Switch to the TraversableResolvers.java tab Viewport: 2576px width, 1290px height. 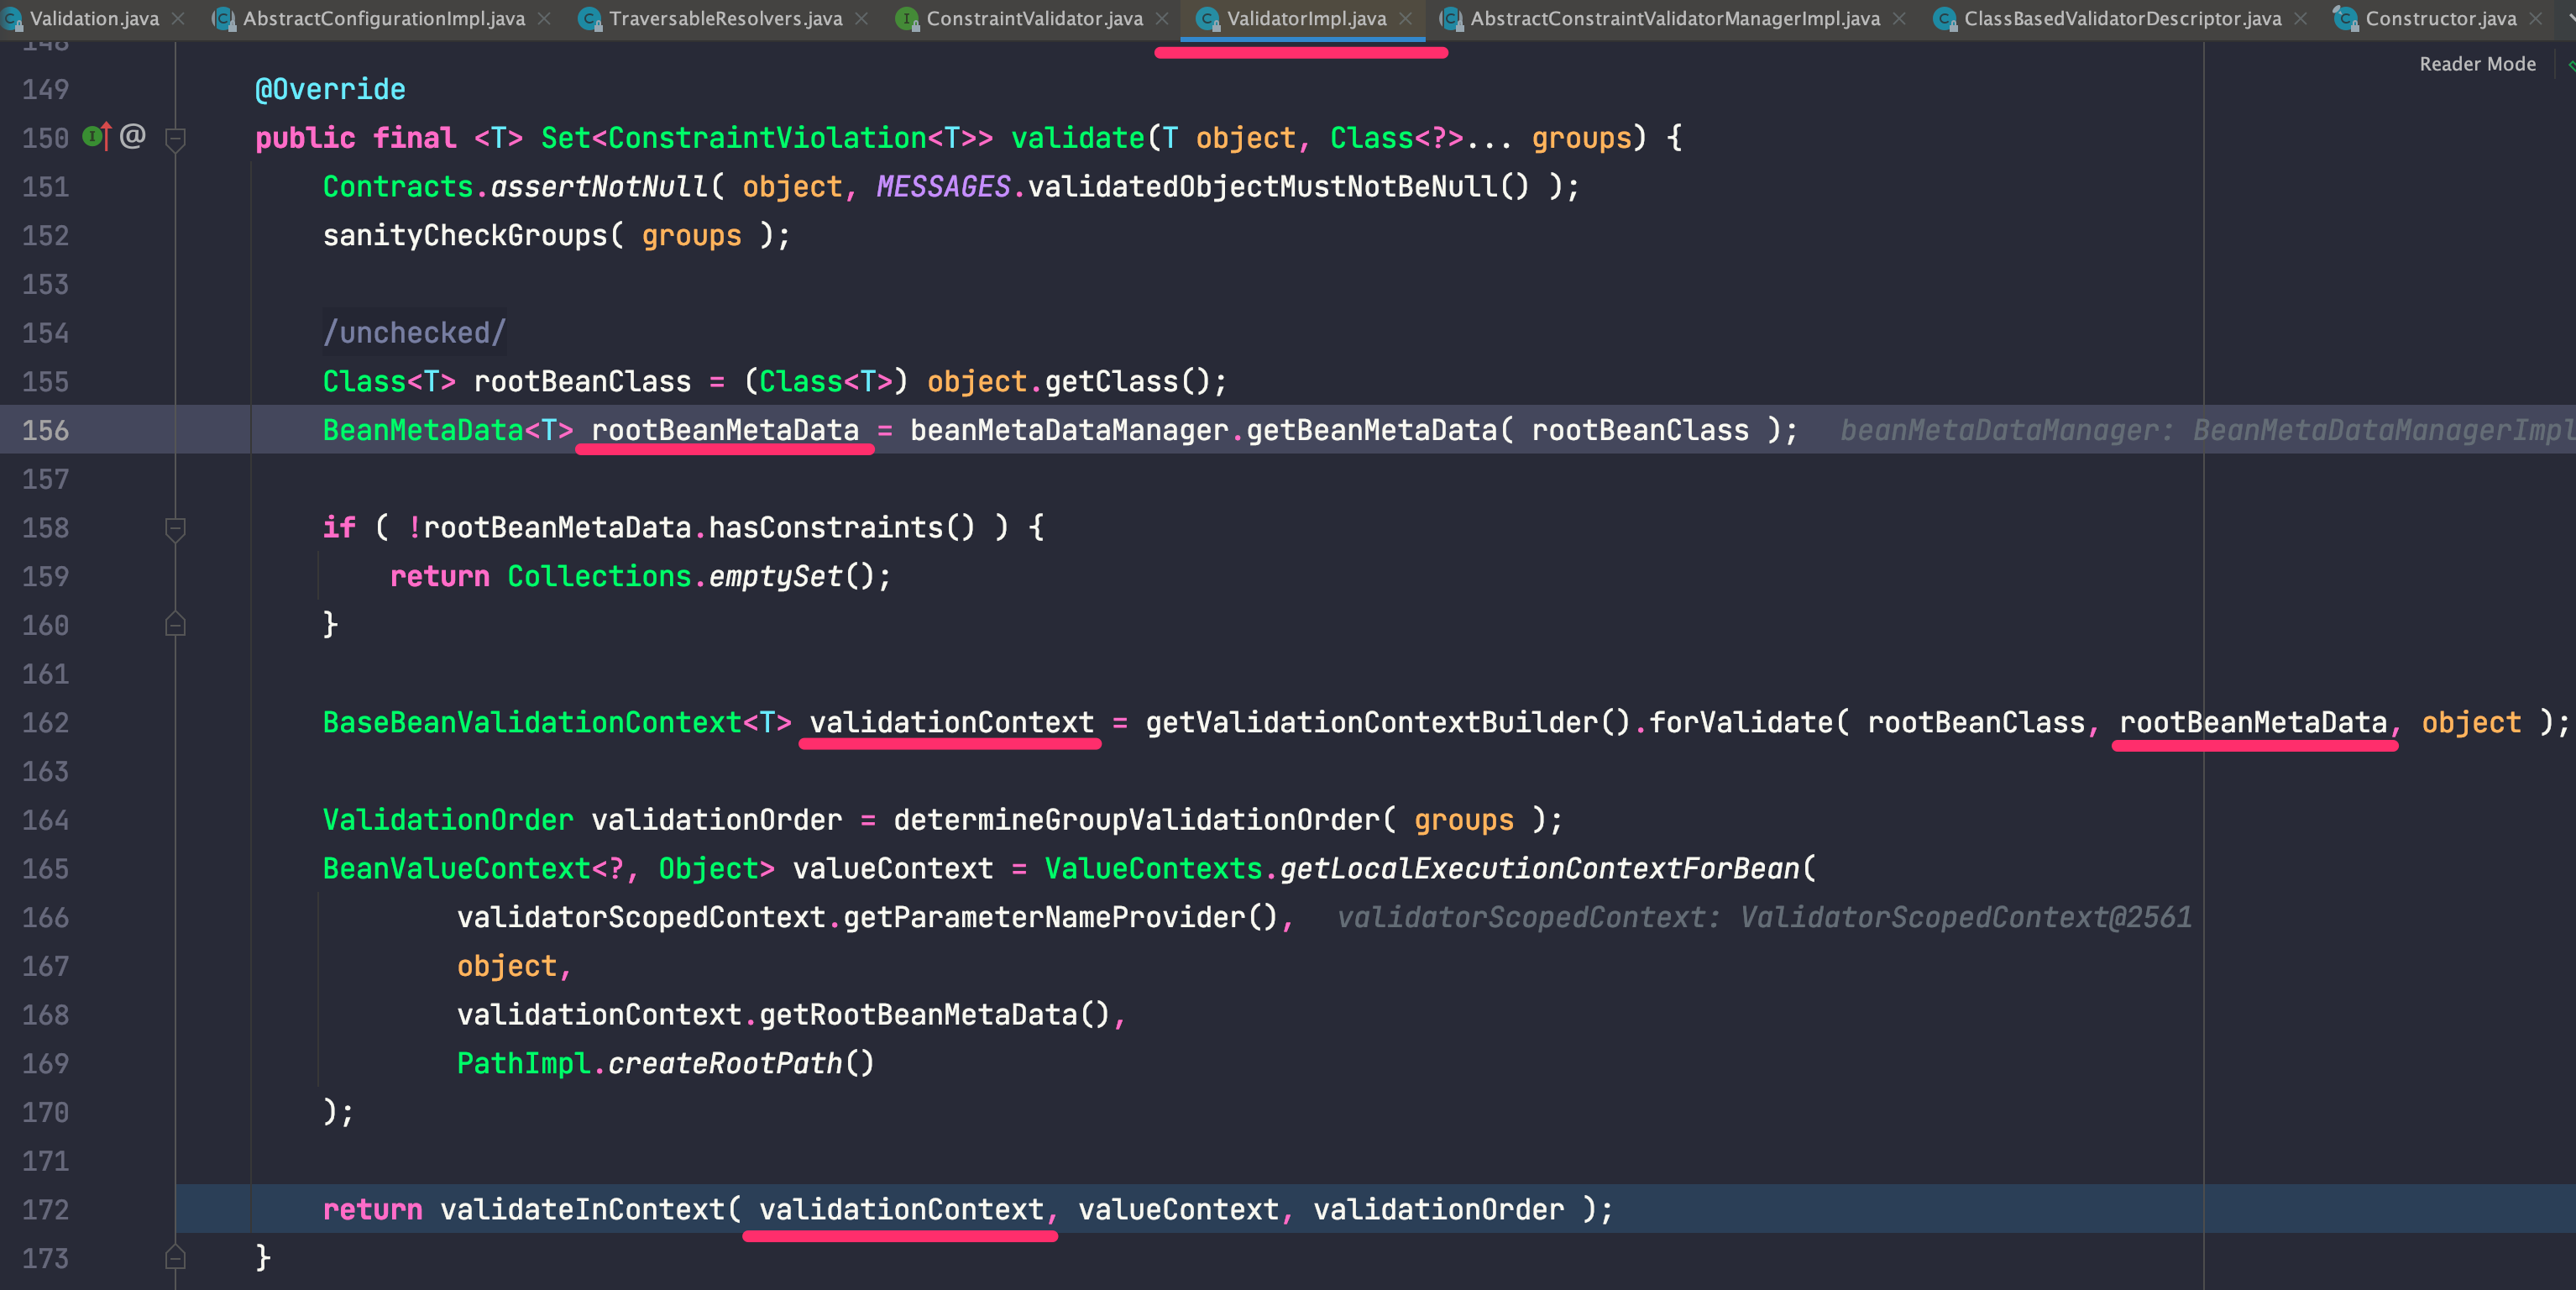tap(725, 18)
